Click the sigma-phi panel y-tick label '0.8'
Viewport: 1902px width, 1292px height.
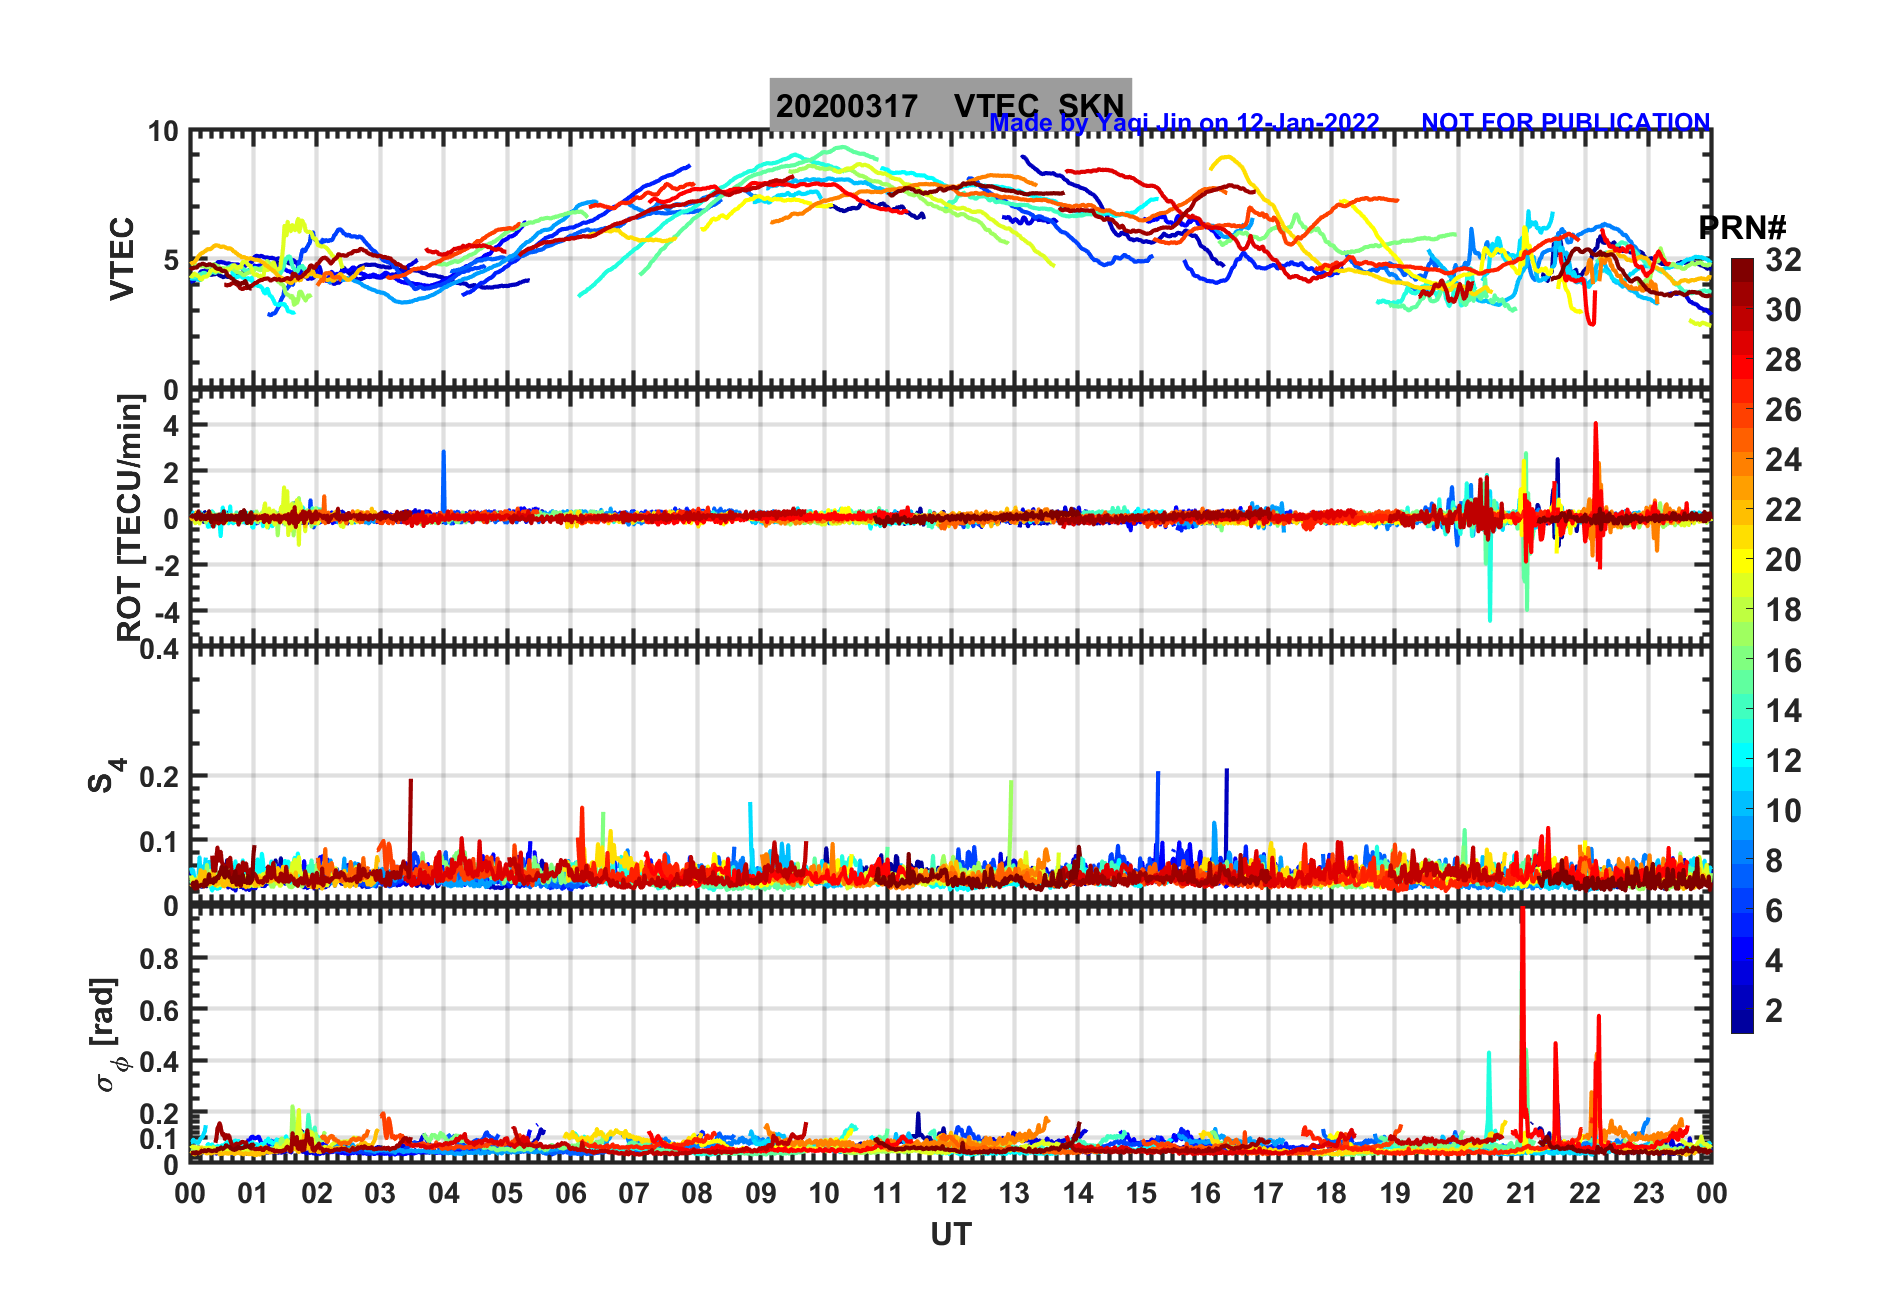160,959
